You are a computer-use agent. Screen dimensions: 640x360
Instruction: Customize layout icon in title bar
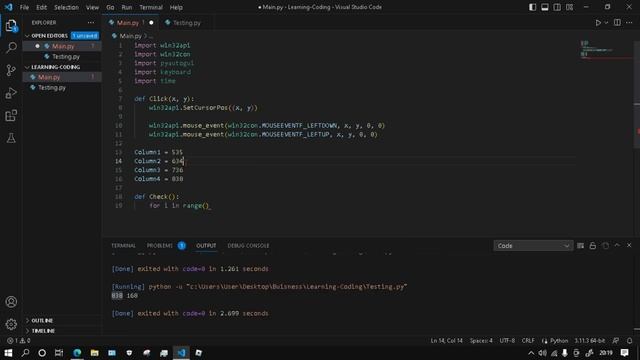point(569,7)
